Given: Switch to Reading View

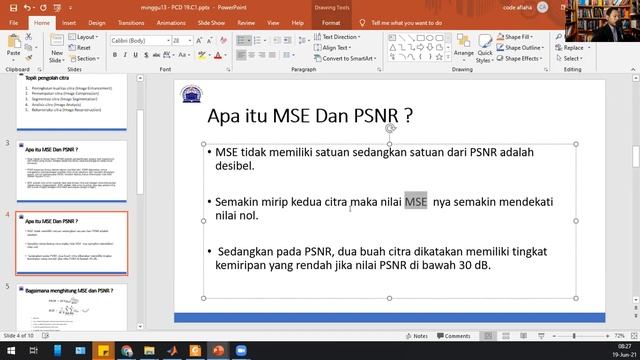Looking at the screenshot, I should [524, 336].
